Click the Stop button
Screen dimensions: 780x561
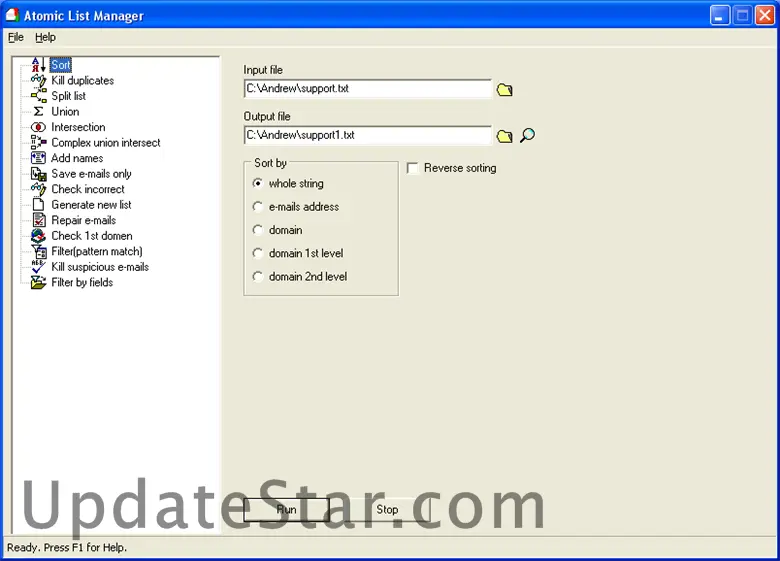coord(387,510)
